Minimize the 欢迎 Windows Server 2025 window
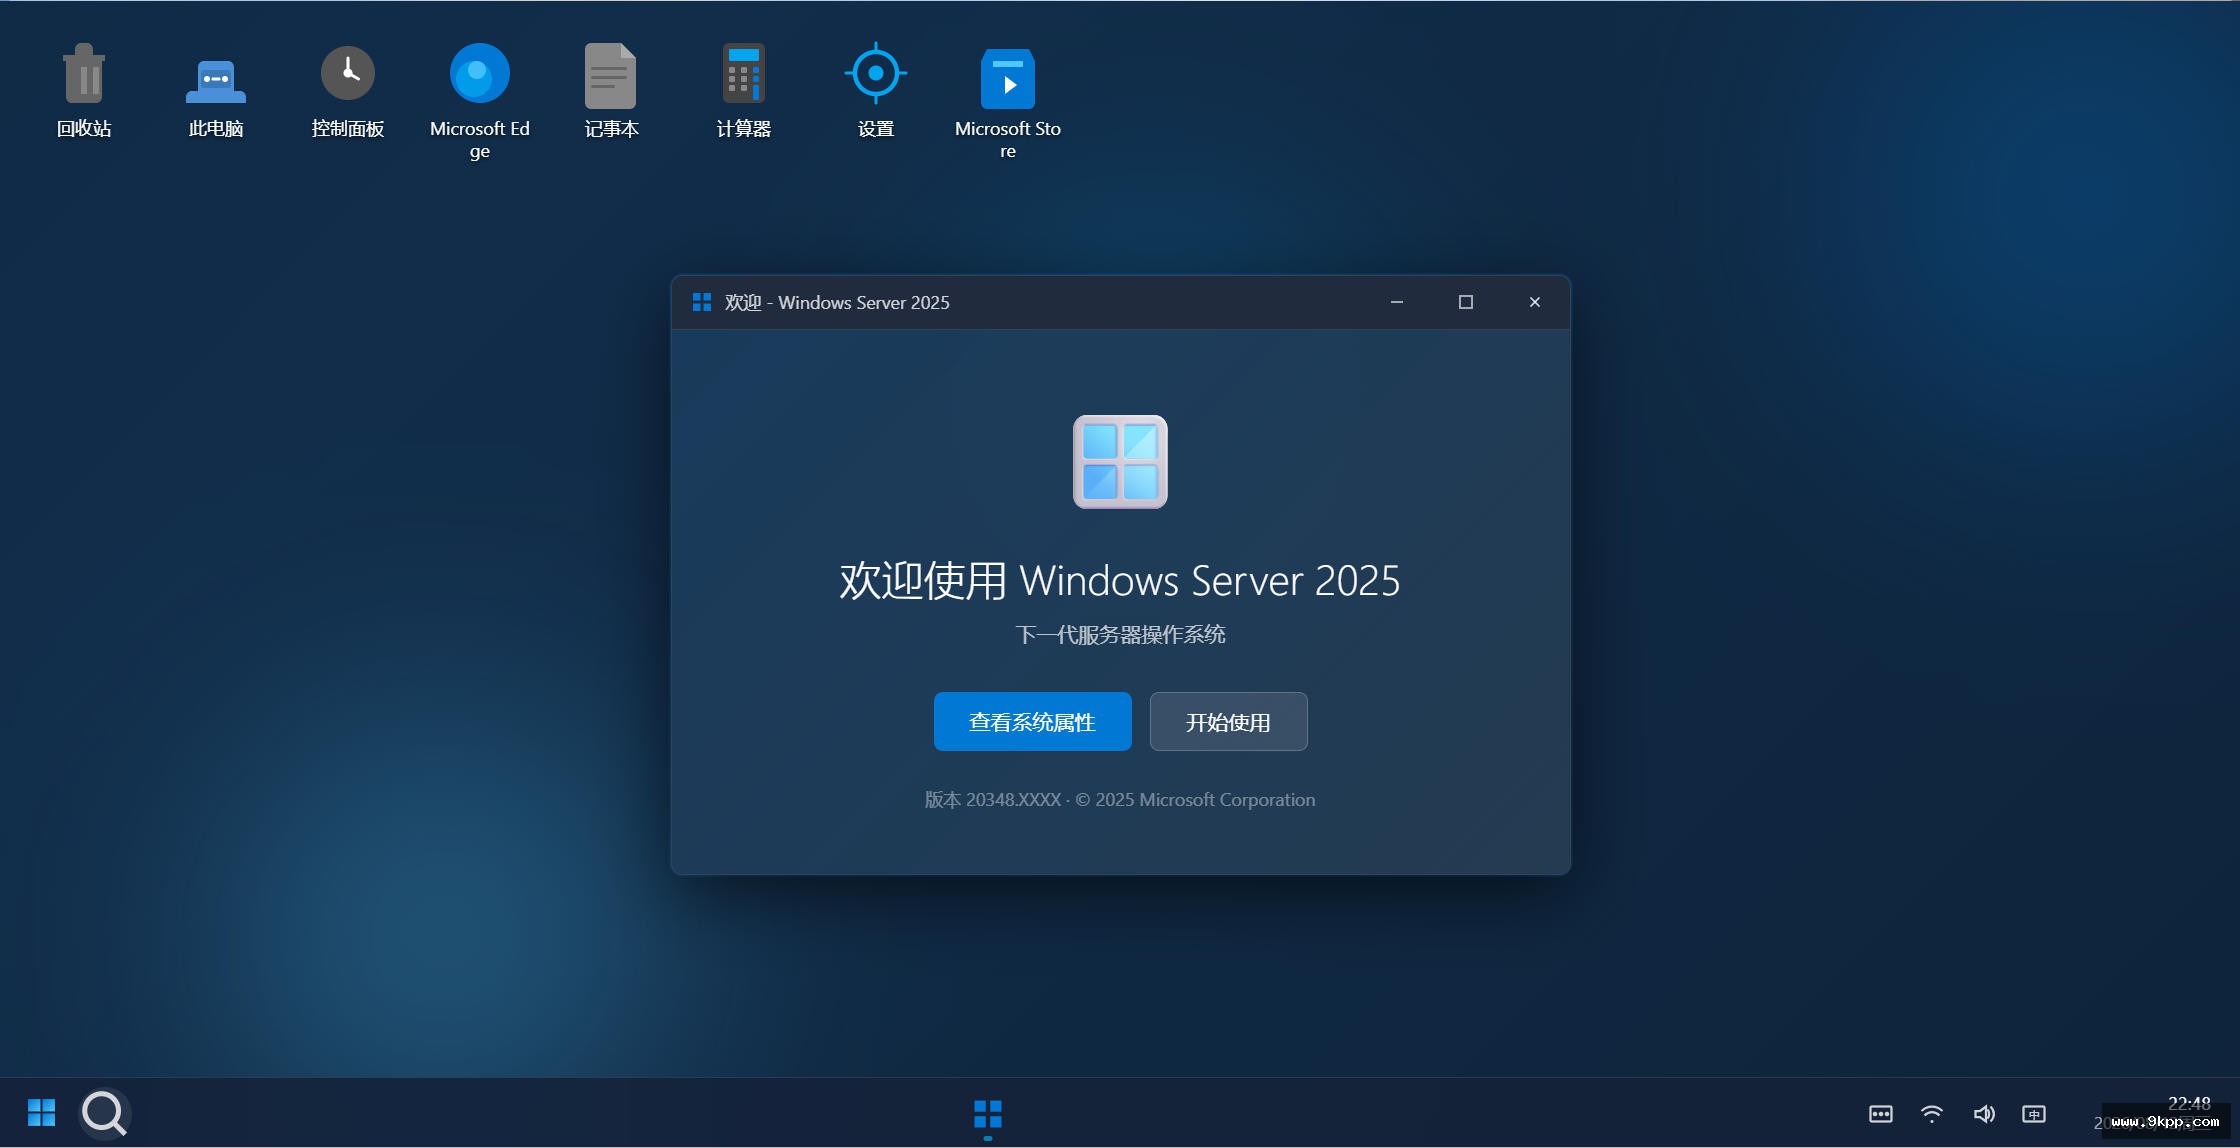This screenshot has width=2240, height=1148. [x=1397, y=302]
